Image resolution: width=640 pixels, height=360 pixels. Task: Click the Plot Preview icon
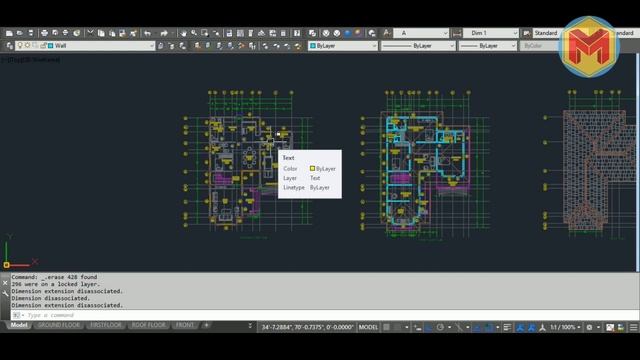[55, 33]
